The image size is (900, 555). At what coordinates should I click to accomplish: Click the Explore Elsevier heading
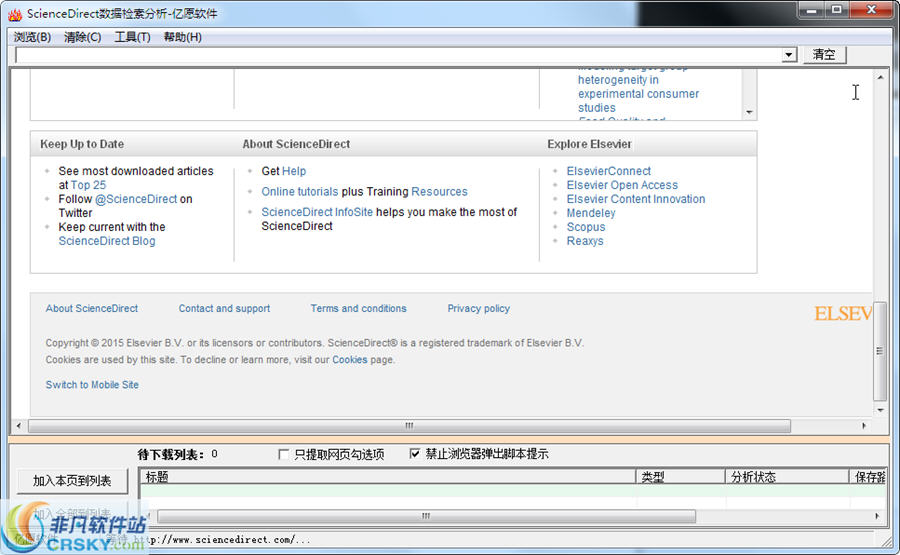(589, 144)
